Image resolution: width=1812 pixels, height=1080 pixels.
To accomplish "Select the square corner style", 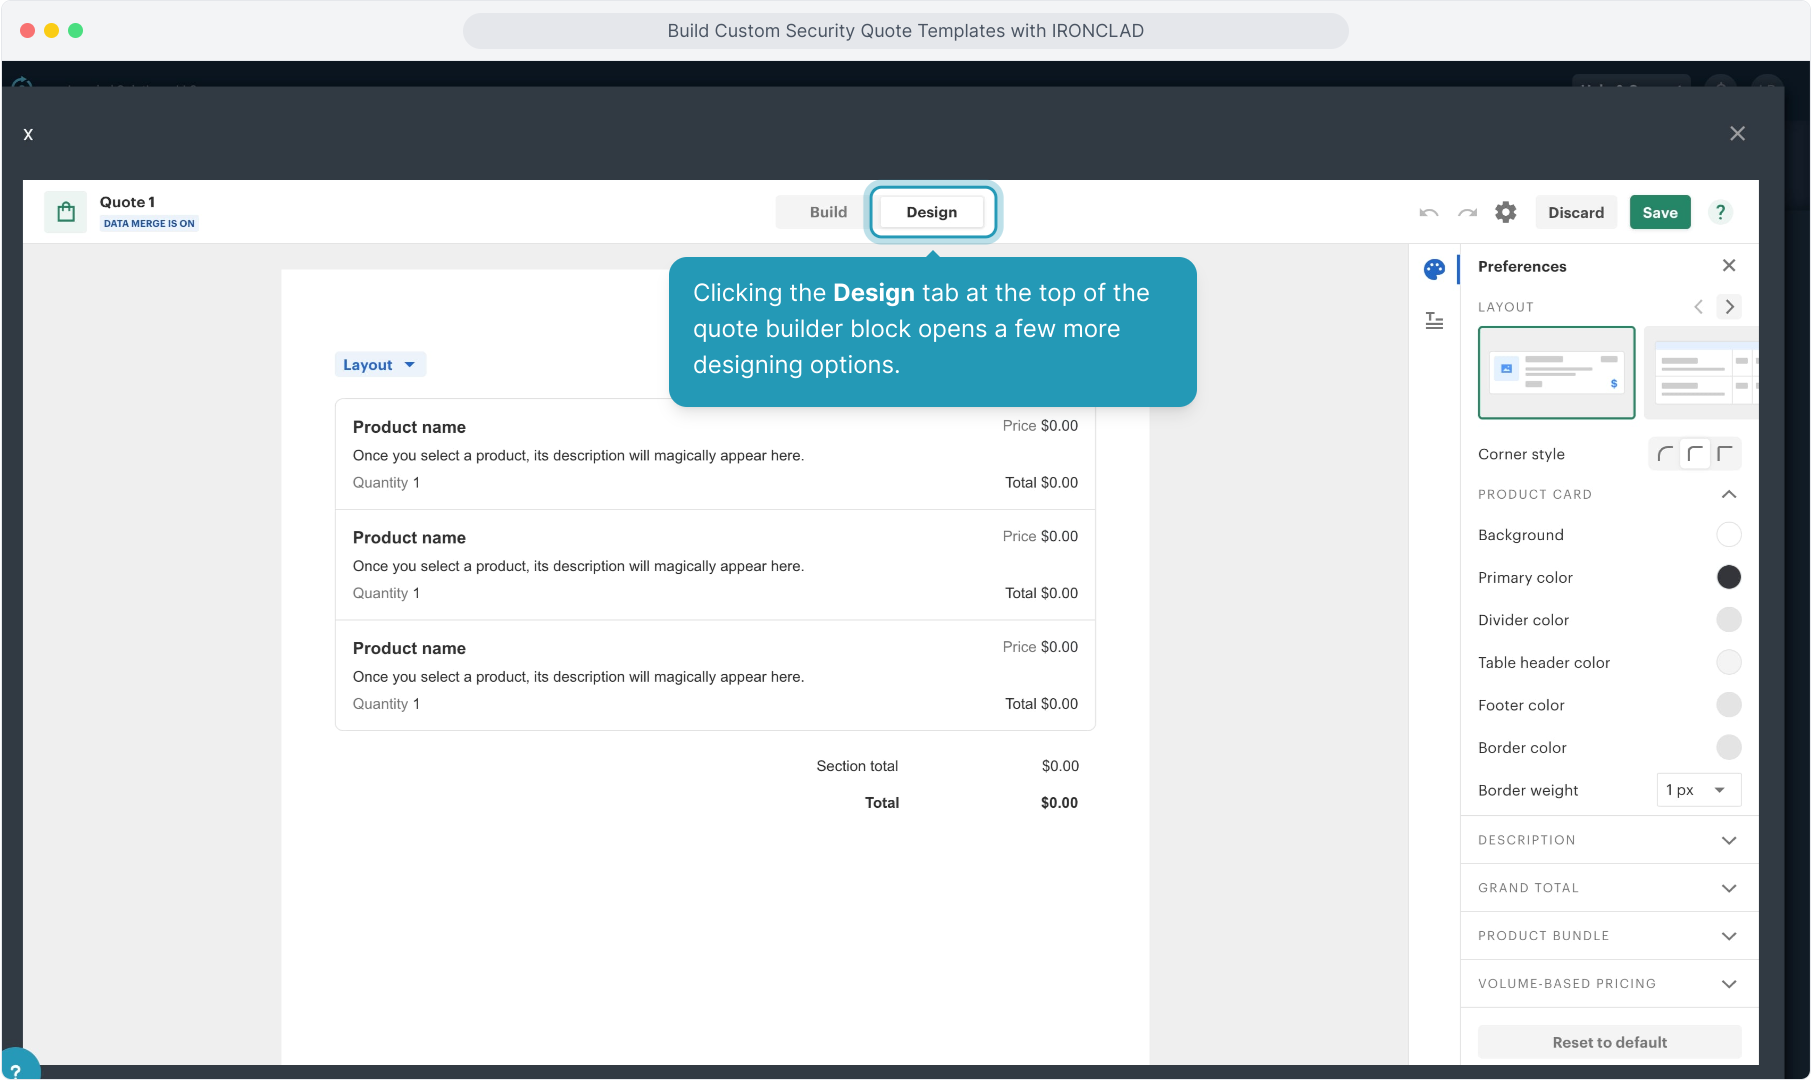I will (x=1725, y=454).
